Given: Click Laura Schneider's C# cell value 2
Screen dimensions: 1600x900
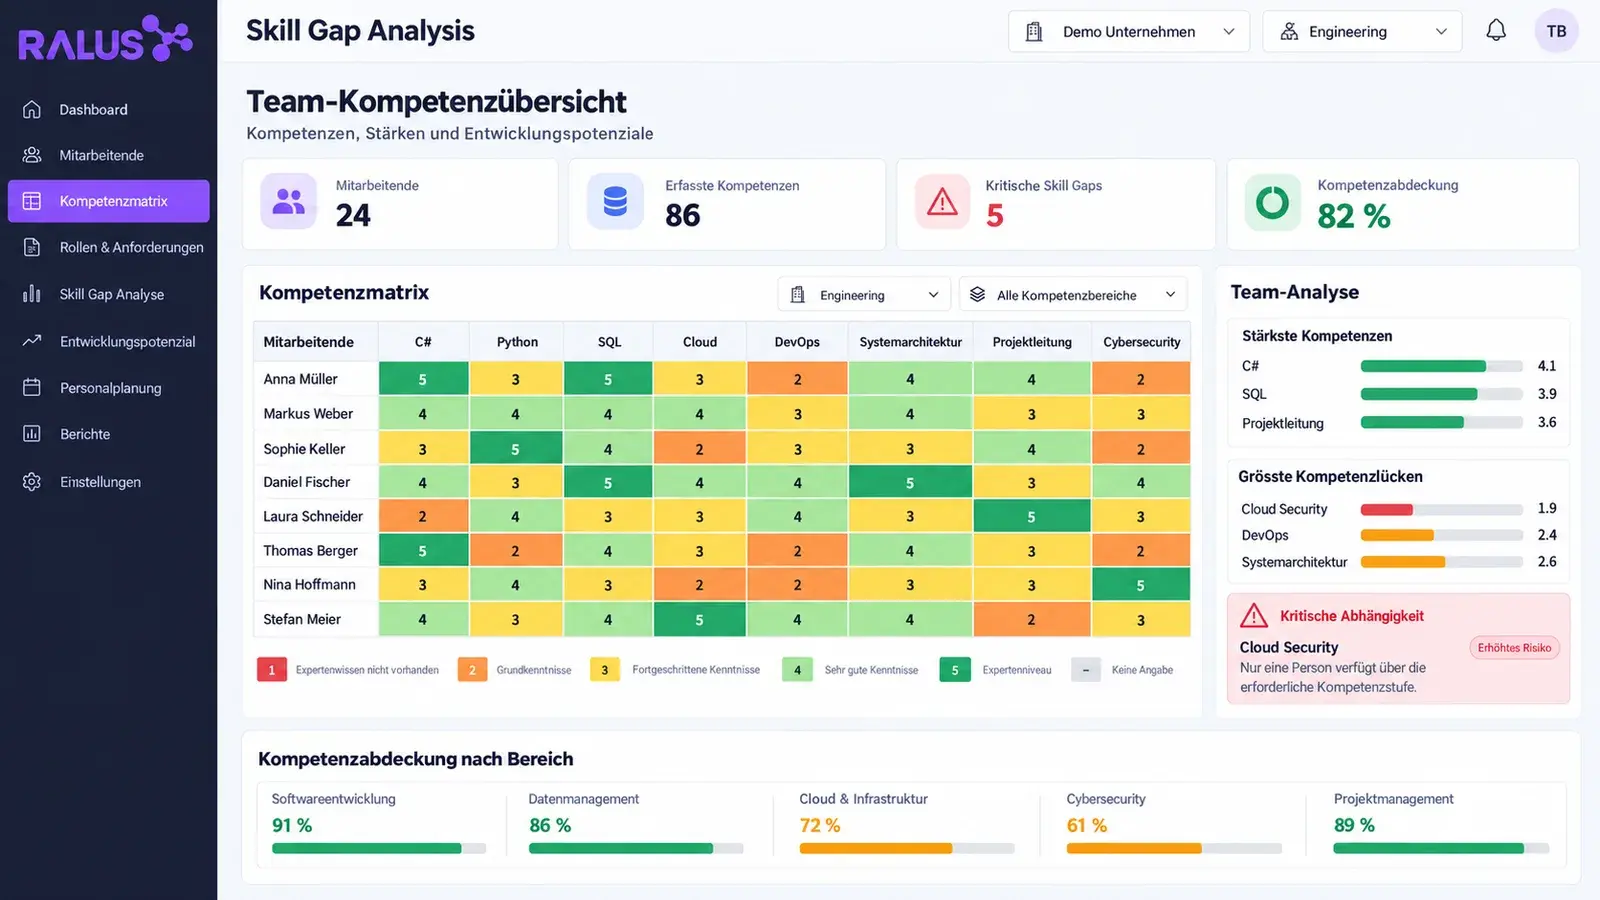Looking at the screenshot, I should pyautogui.click(x=423, y=517).
